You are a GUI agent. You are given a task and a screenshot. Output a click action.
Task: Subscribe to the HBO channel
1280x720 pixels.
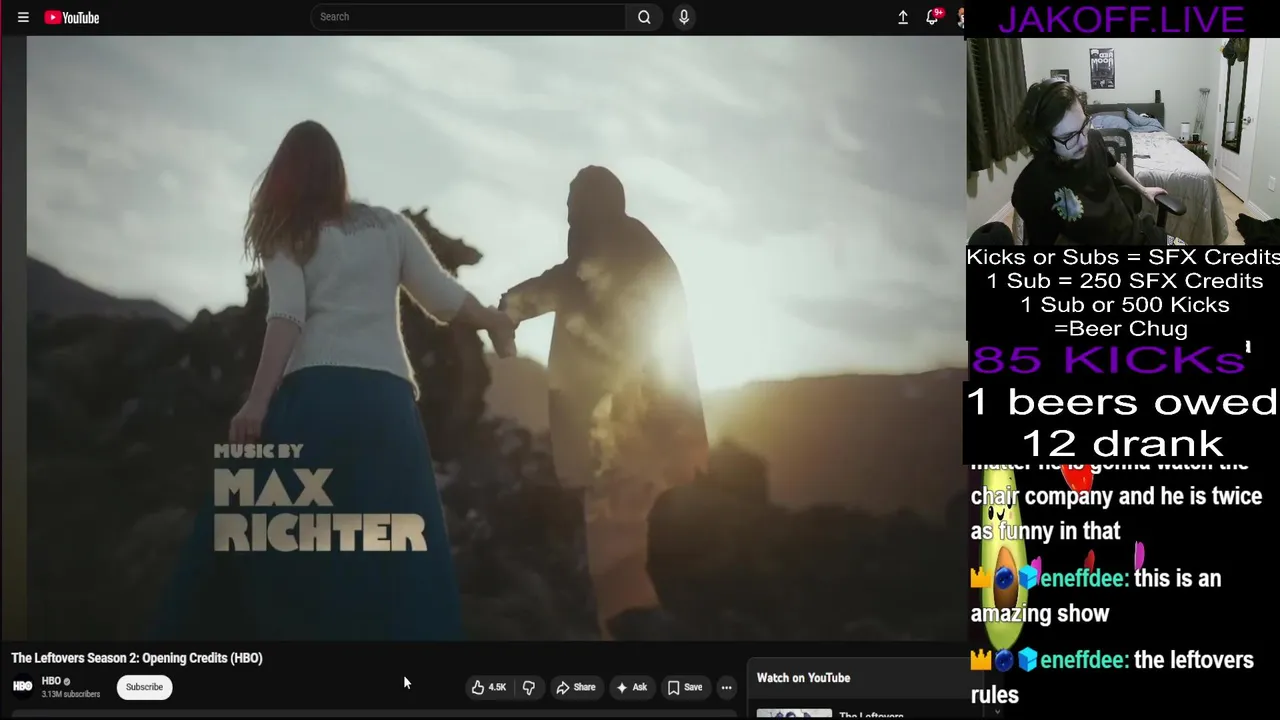tap(144, 687)
